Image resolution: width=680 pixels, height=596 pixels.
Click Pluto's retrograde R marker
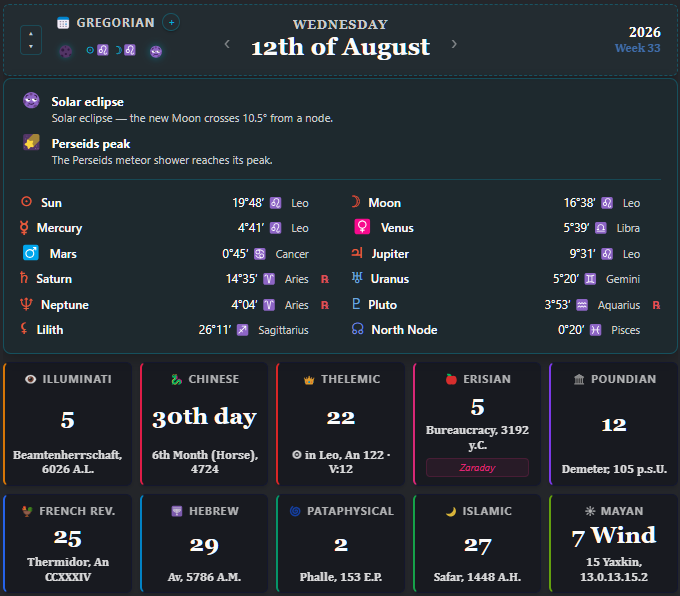click(x=657, y=305)
